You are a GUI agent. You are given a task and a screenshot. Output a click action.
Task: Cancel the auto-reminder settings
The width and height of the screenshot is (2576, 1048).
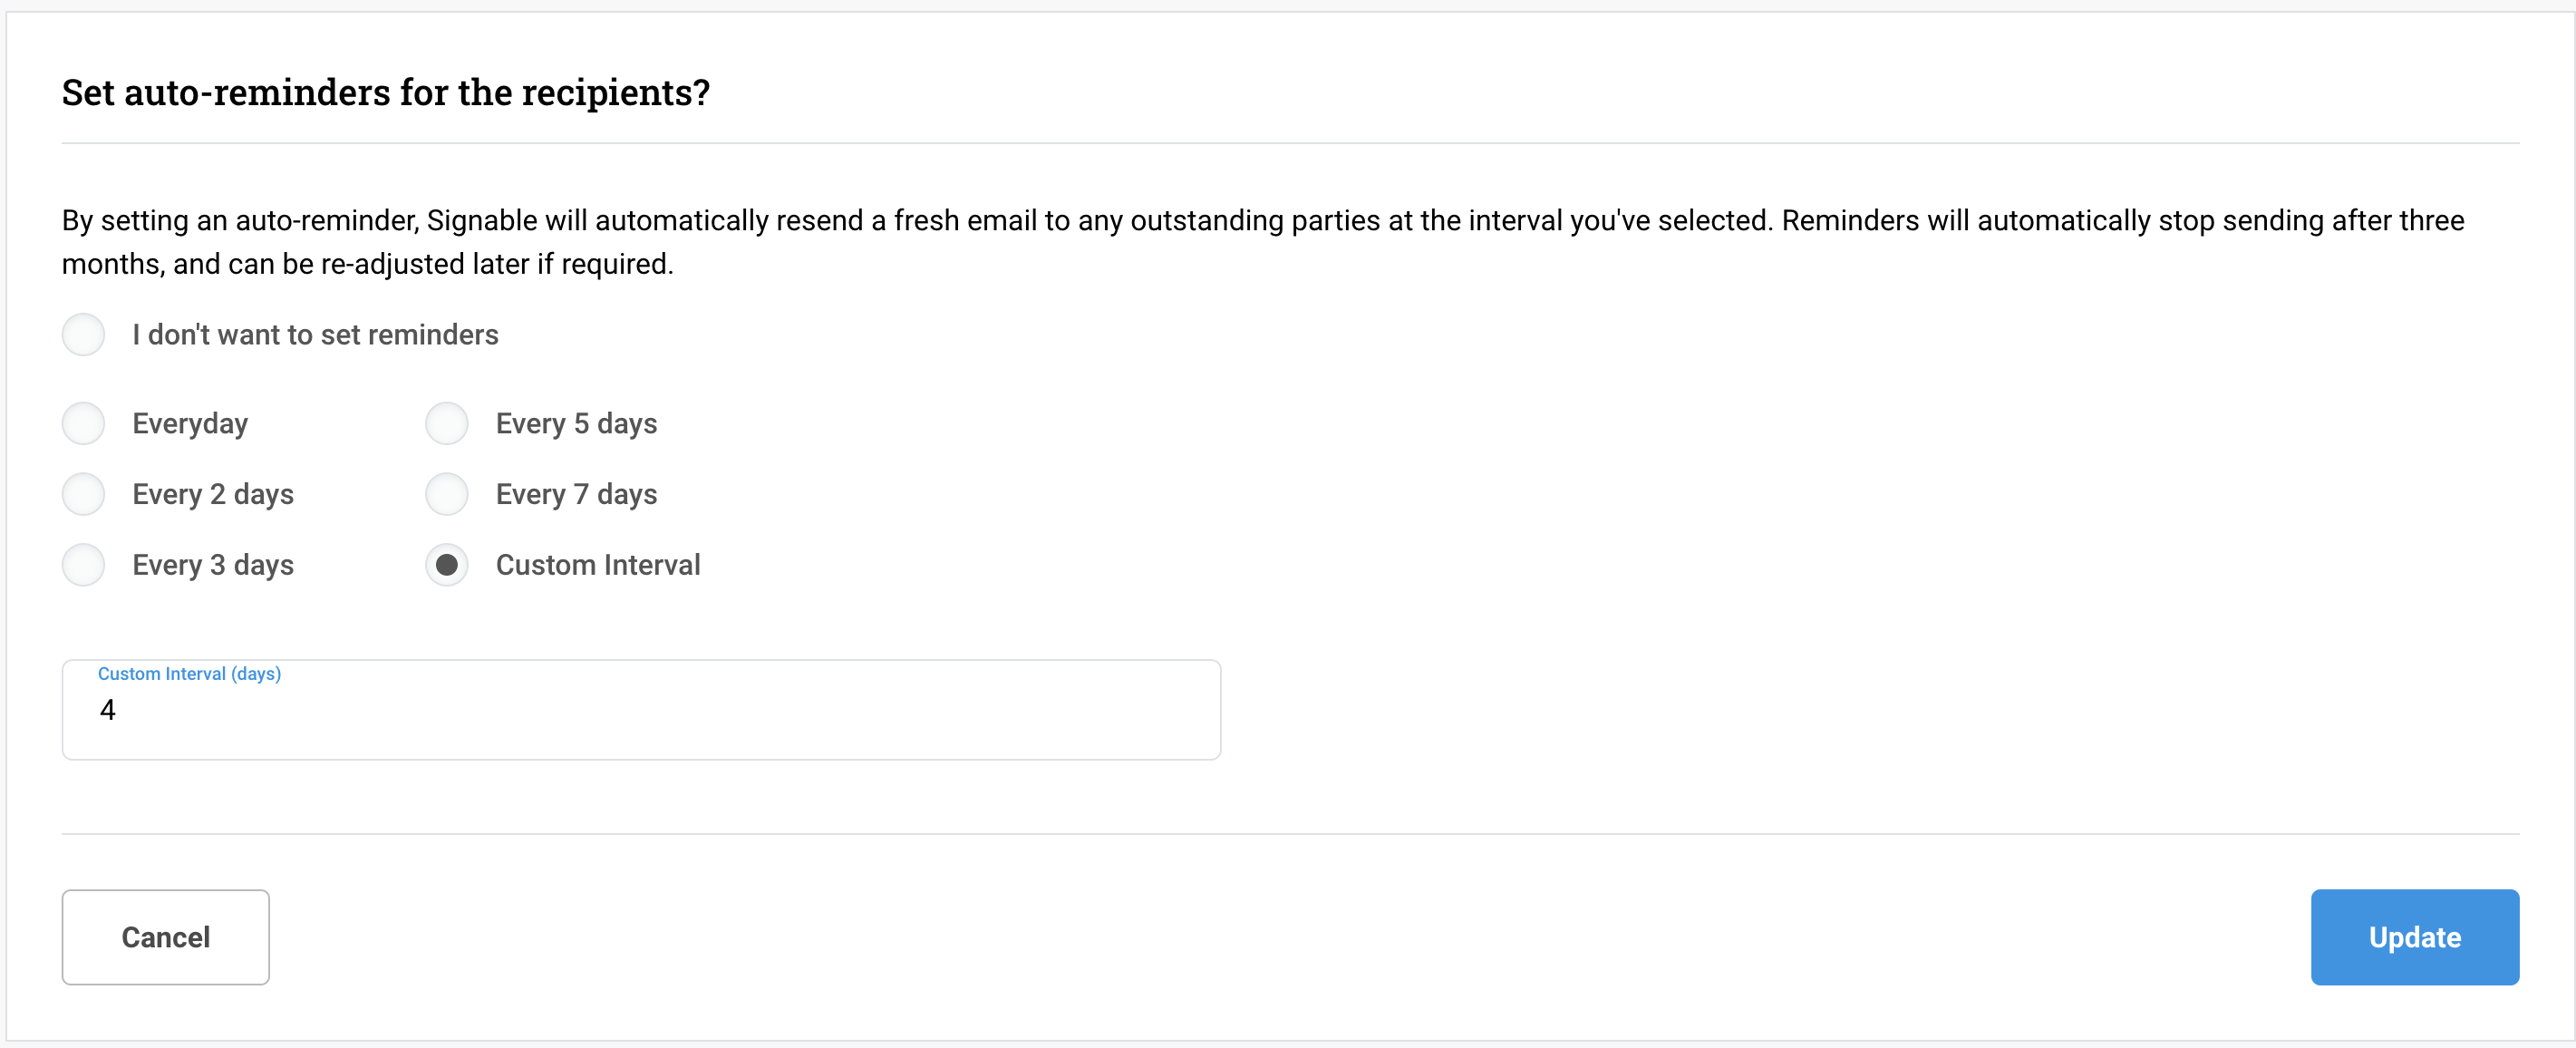pyautogui.click(x=165, y=937)
